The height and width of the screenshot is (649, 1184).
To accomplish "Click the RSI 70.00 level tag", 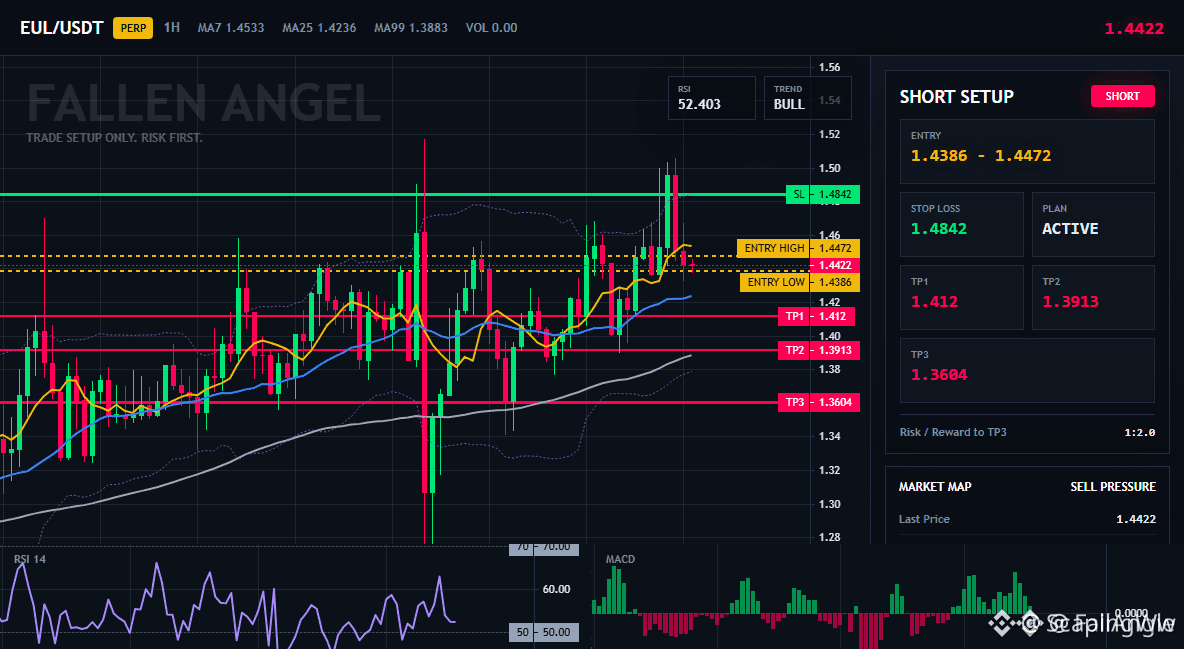I will [x=544, y=548].
